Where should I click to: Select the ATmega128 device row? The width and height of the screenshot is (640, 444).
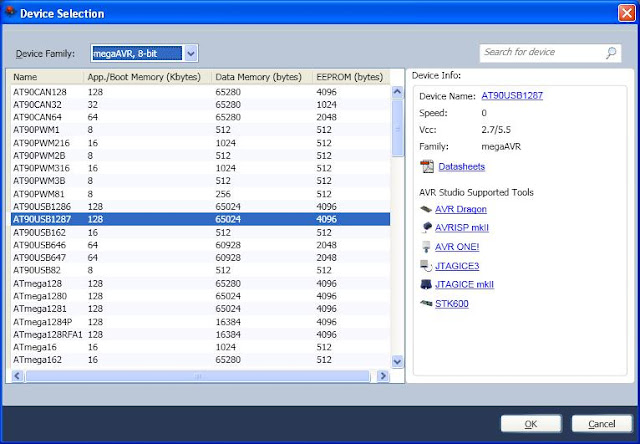tap(200, 283)
